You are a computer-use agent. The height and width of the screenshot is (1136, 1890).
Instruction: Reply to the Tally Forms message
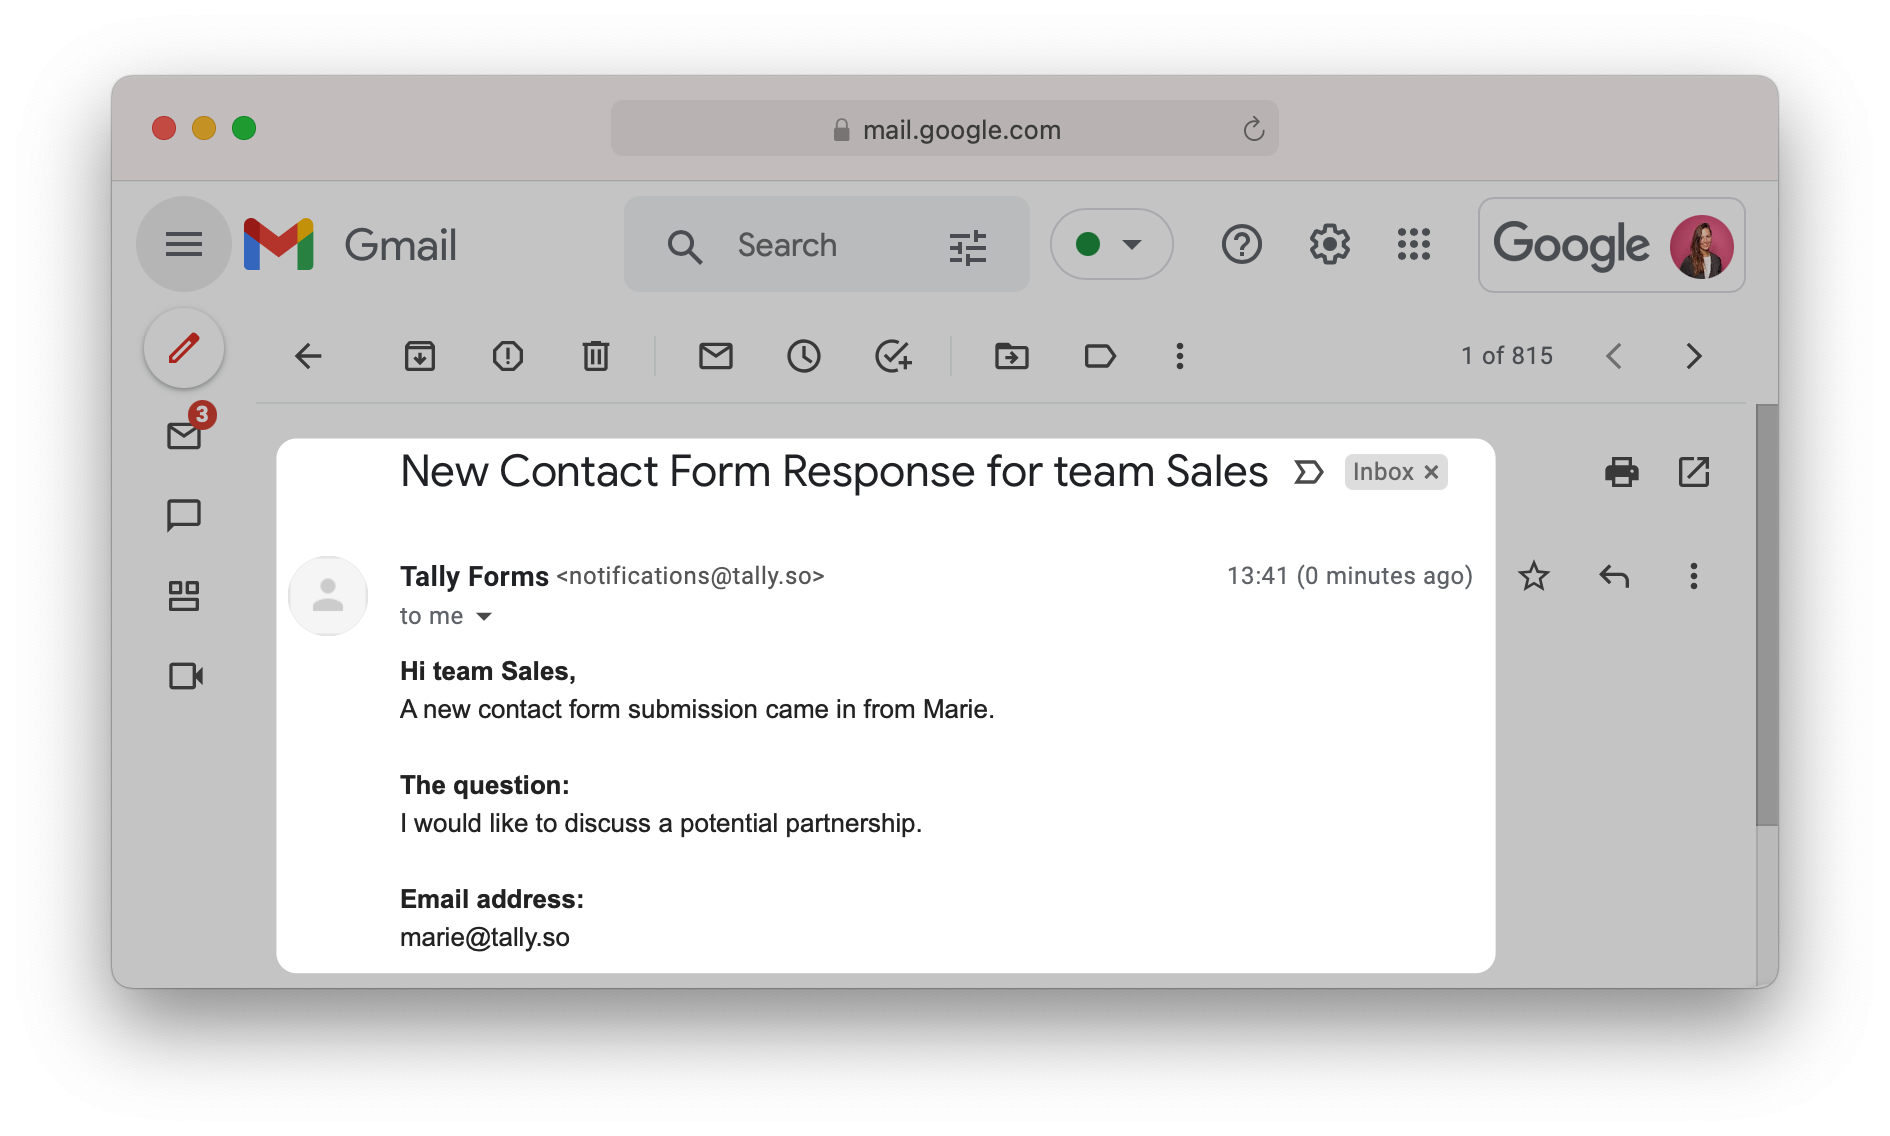tap(1614, 576)
